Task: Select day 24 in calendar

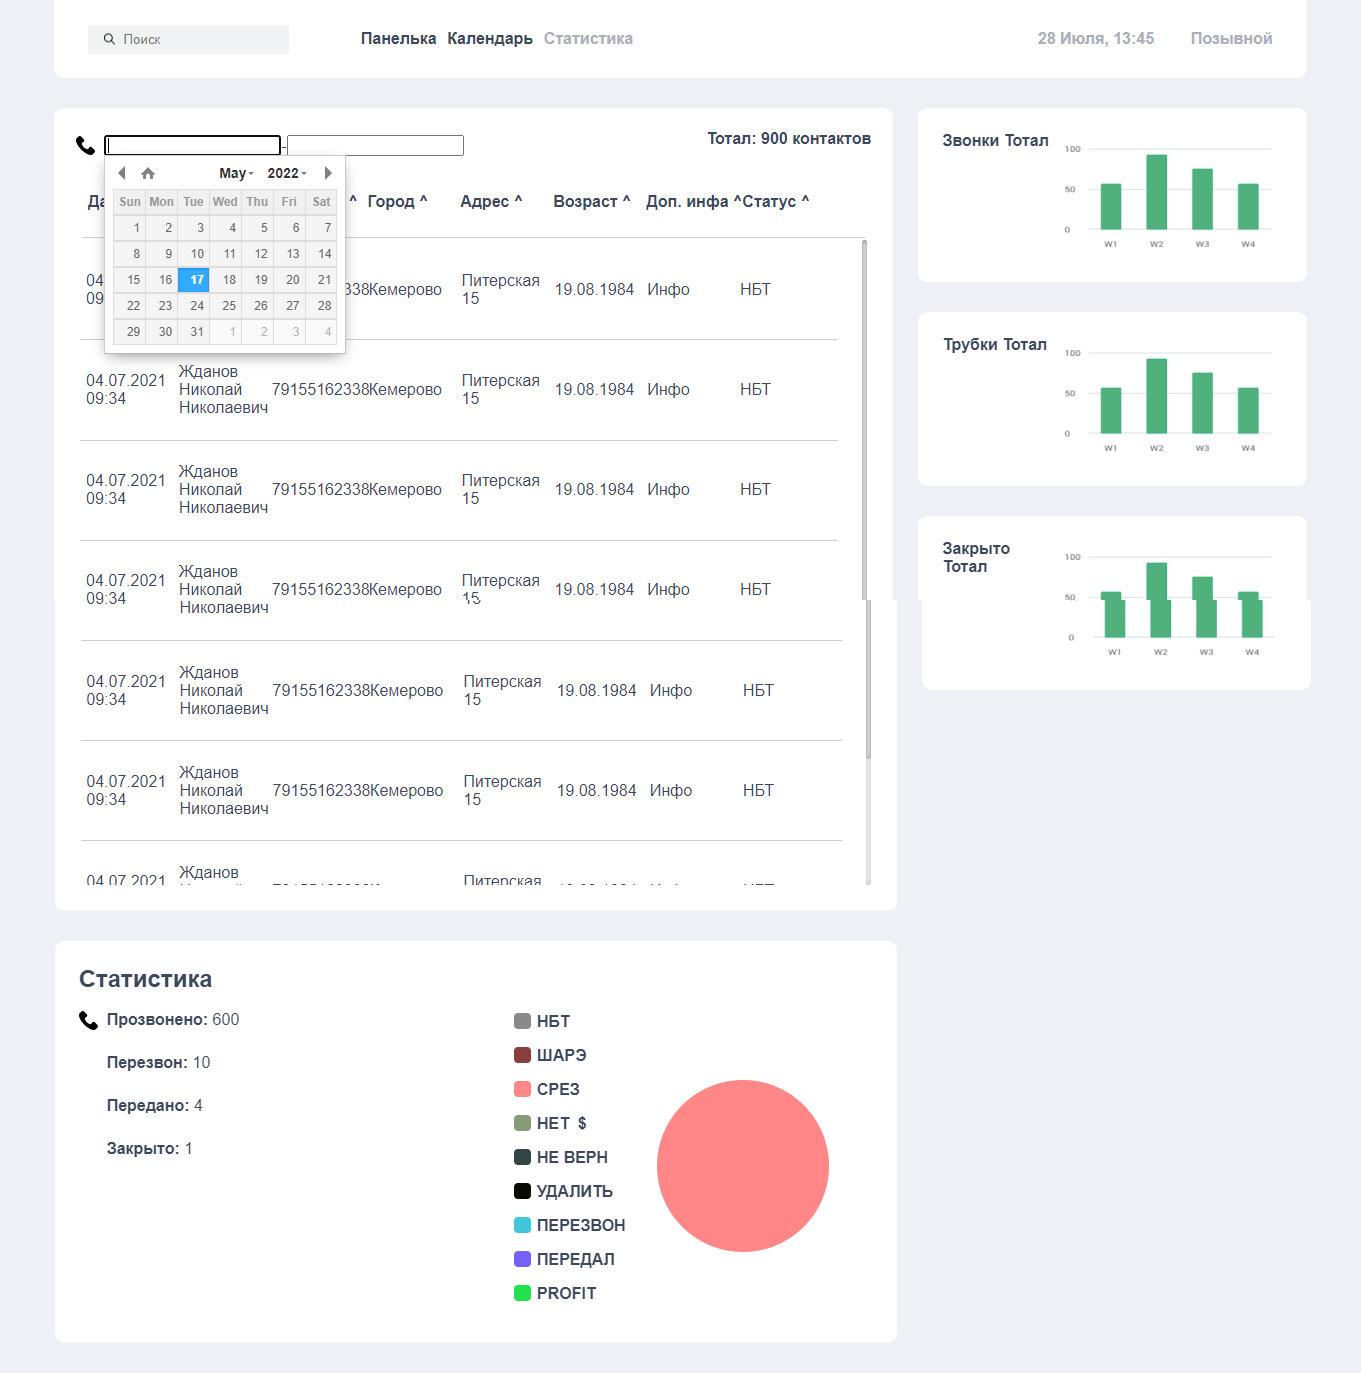Action: pos(197,306)
